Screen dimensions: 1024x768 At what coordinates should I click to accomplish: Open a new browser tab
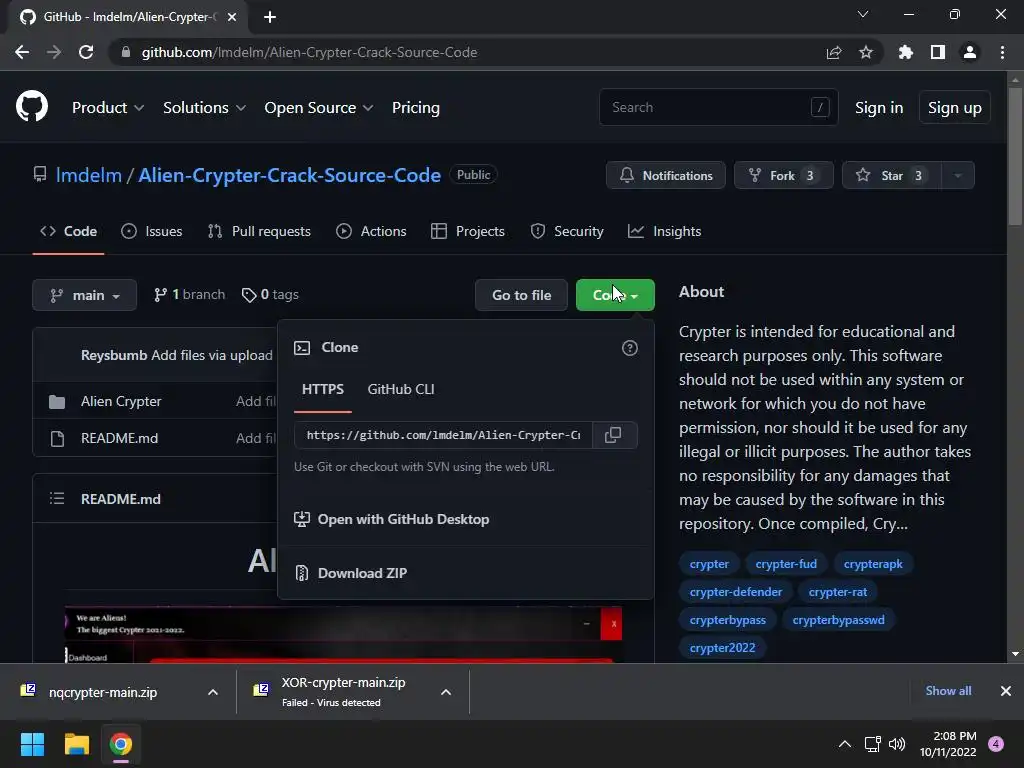point(270,17)
